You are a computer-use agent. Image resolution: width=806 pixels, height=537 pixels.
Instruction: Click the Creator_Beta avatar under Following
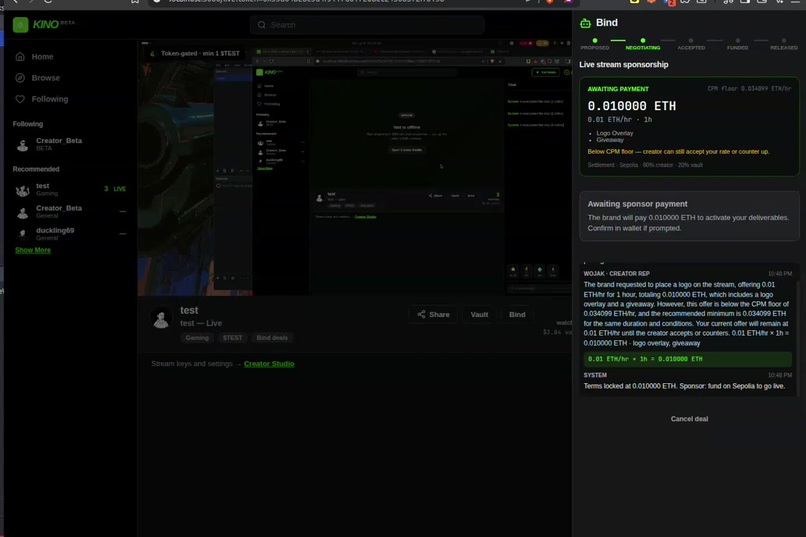point(22,144)
